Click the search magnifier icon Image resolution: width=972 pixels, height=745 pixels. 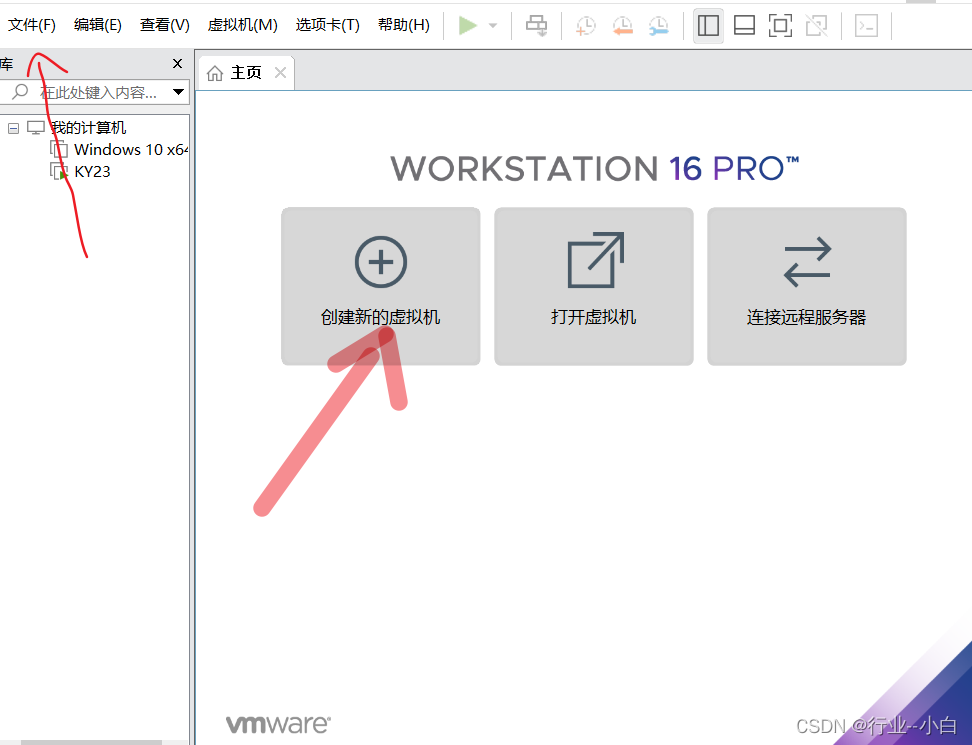20,92
